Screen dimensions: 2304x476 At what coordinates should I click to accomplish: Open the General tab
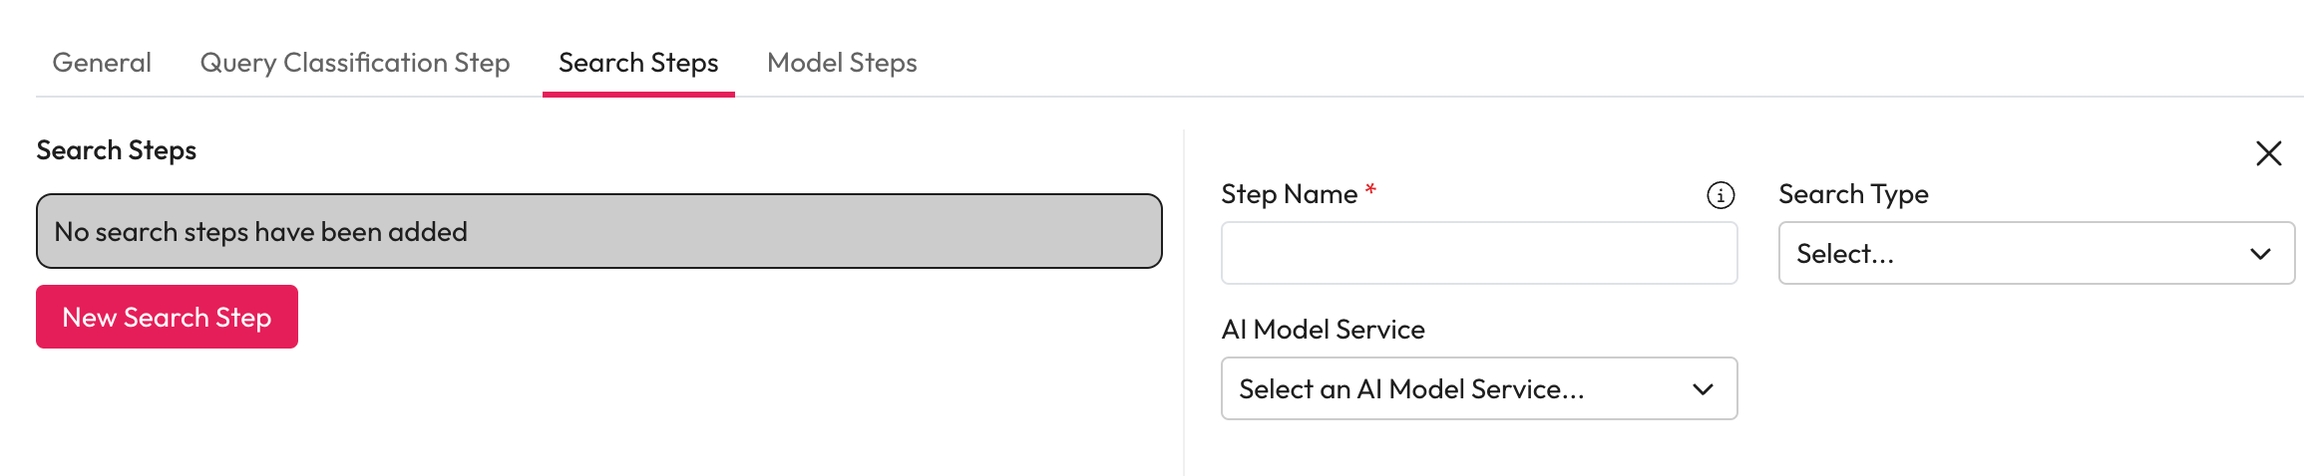point(102,63)
